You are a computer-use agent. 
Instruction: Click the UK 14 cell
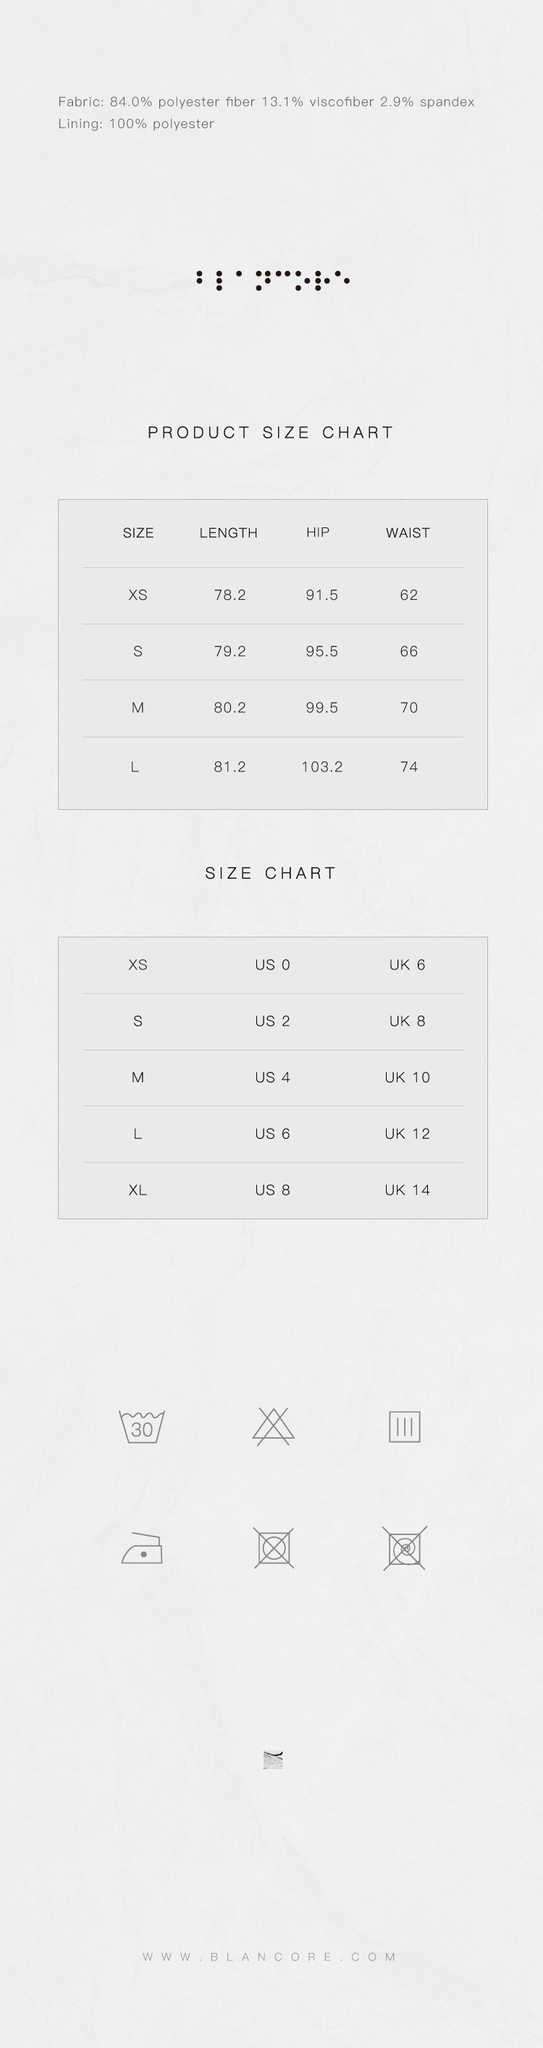(407, 1190)
